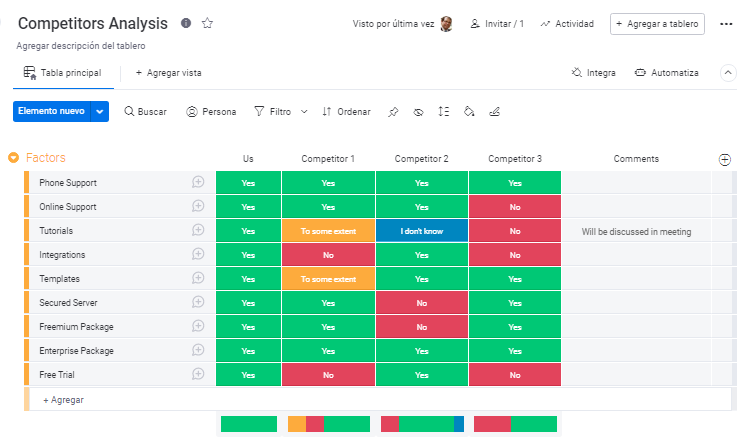Click the Agregar vista tab
Screen dimensions: 748x446
click(168, 73)
